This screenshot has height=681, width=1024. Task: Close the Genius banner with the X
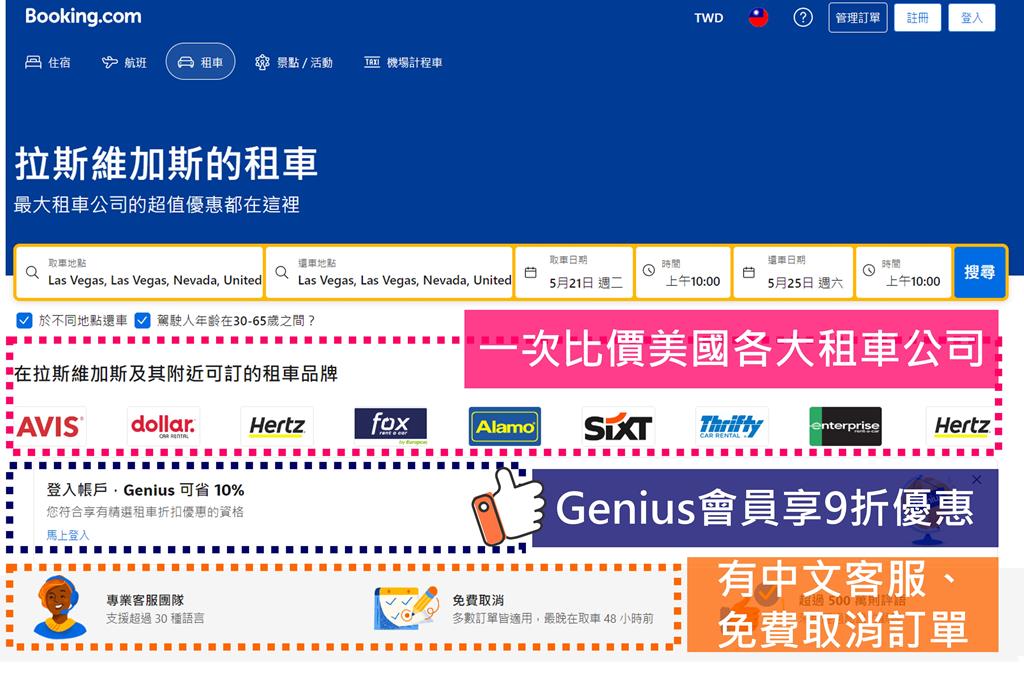pyautogui.click(x=976, y=479)
